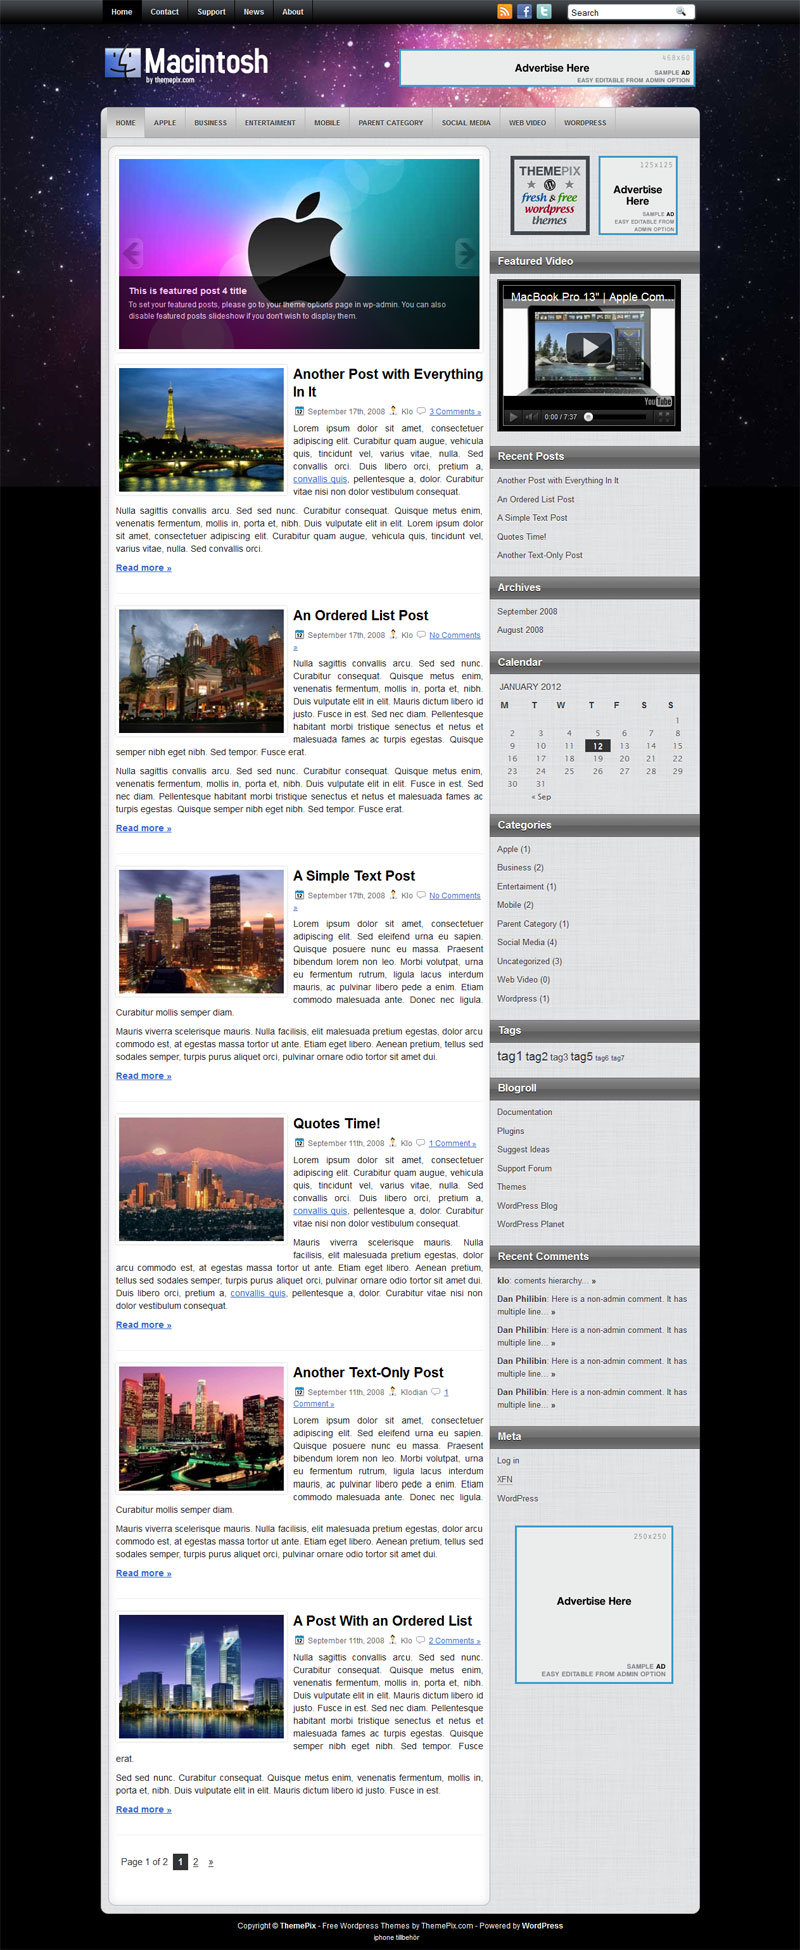
Task: Open the Support top menu item
Action: pos(211,12)
